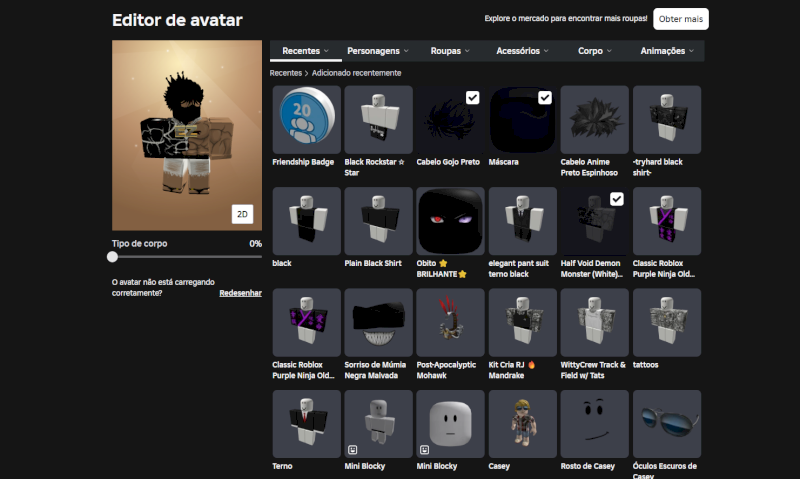Pick the Rosto de Casey face
This screenshot has width=800, height=479.
tap(594, 424)
